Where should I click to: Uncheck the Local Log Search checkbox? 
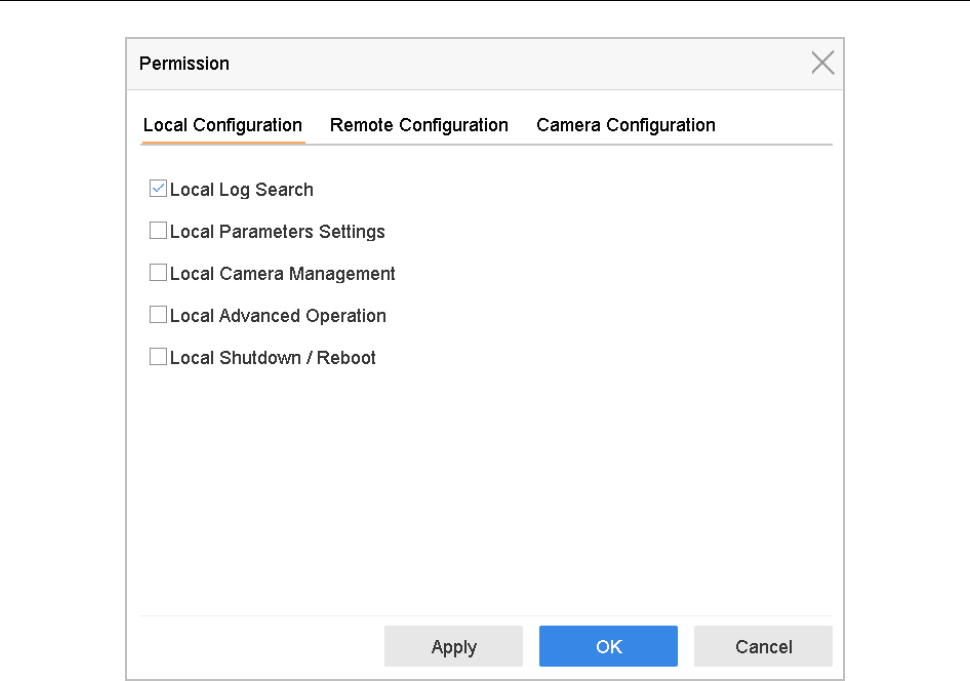[158, 189]
